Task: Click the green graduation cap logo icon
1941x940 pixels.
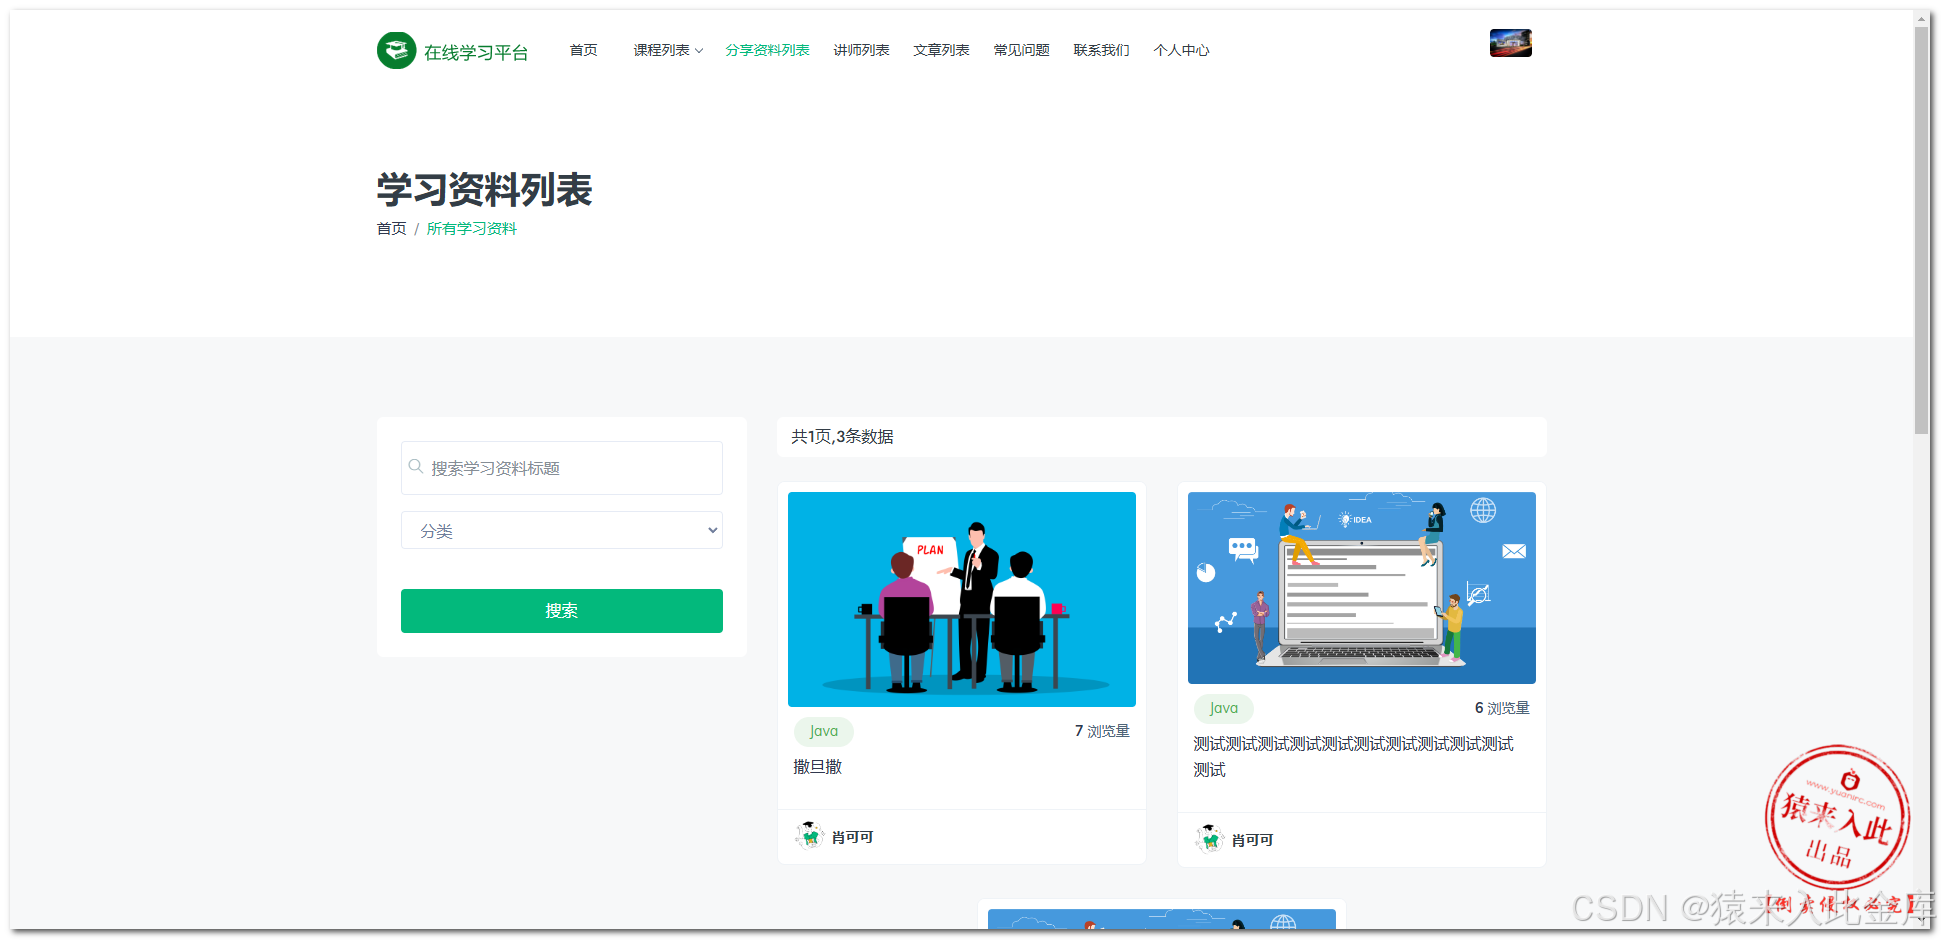Action: (x=397, y=49)
